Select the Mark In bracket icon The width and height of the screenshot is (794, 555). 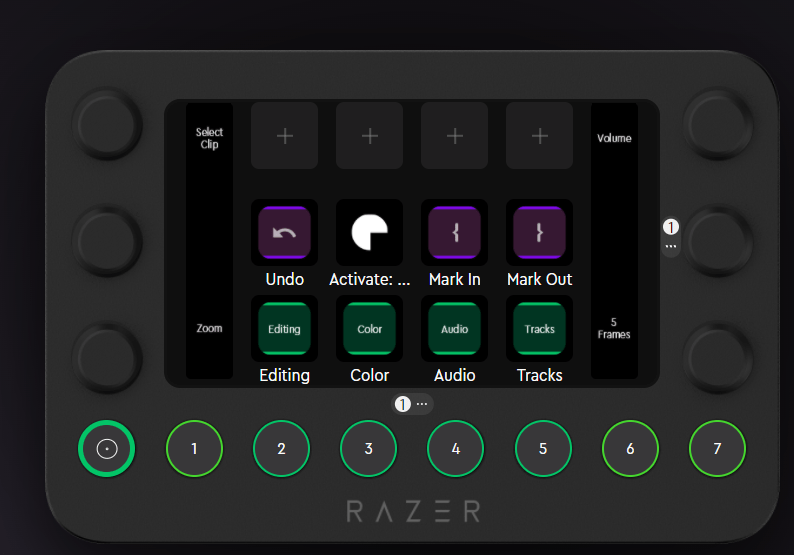tap(454, 233)
